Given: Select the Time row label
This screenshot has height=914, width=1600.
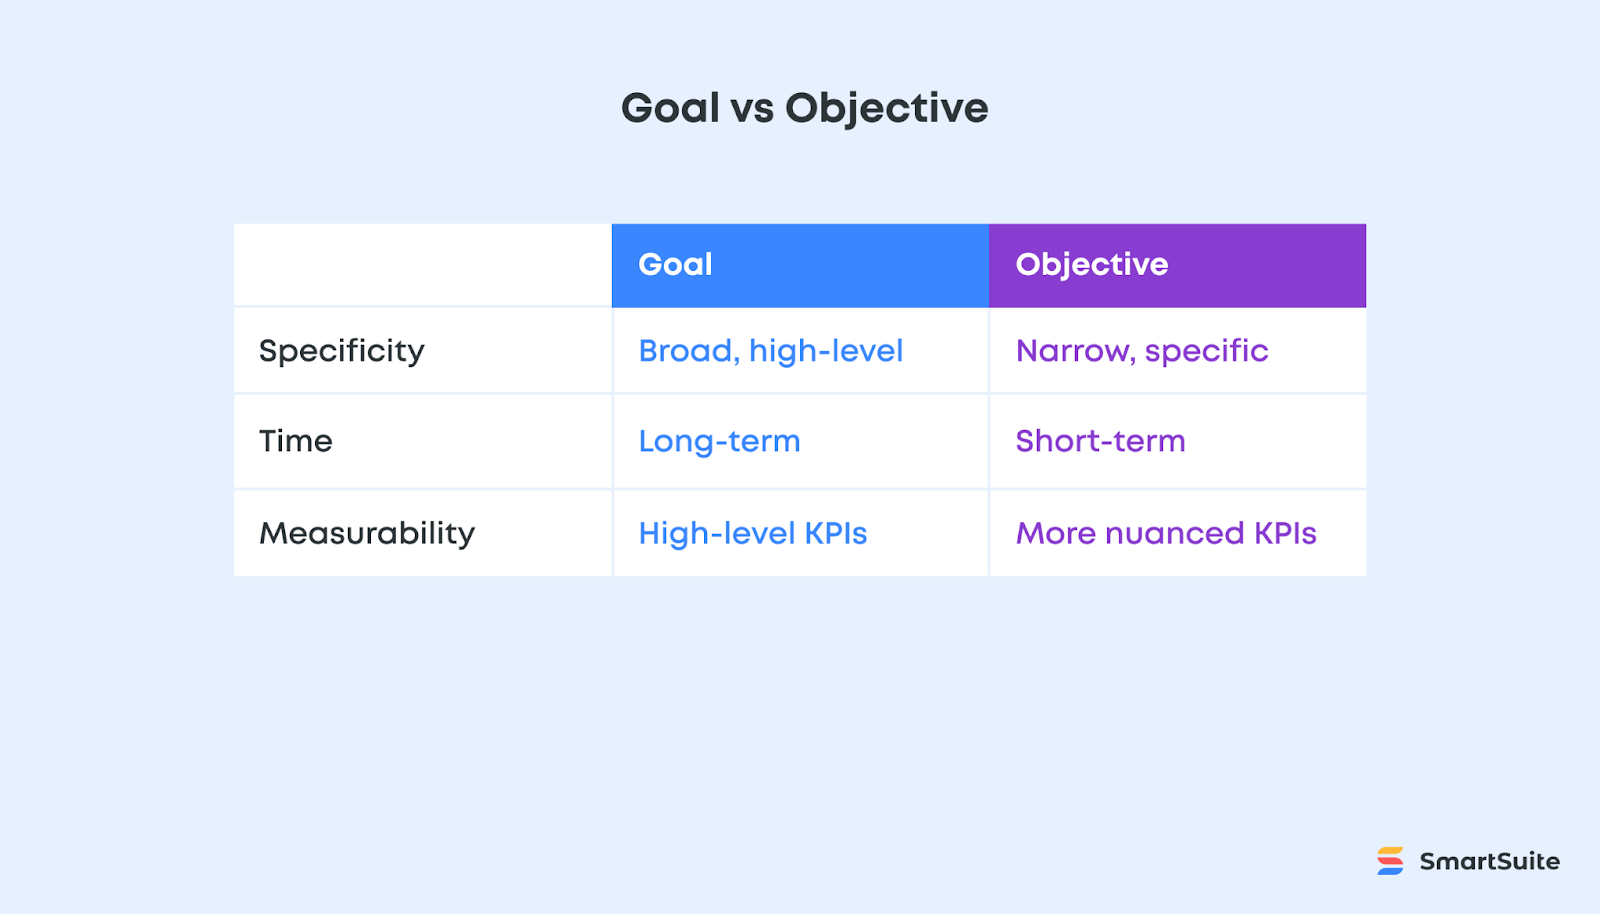Looking at the screenshot, I should [x=296, y=441].
